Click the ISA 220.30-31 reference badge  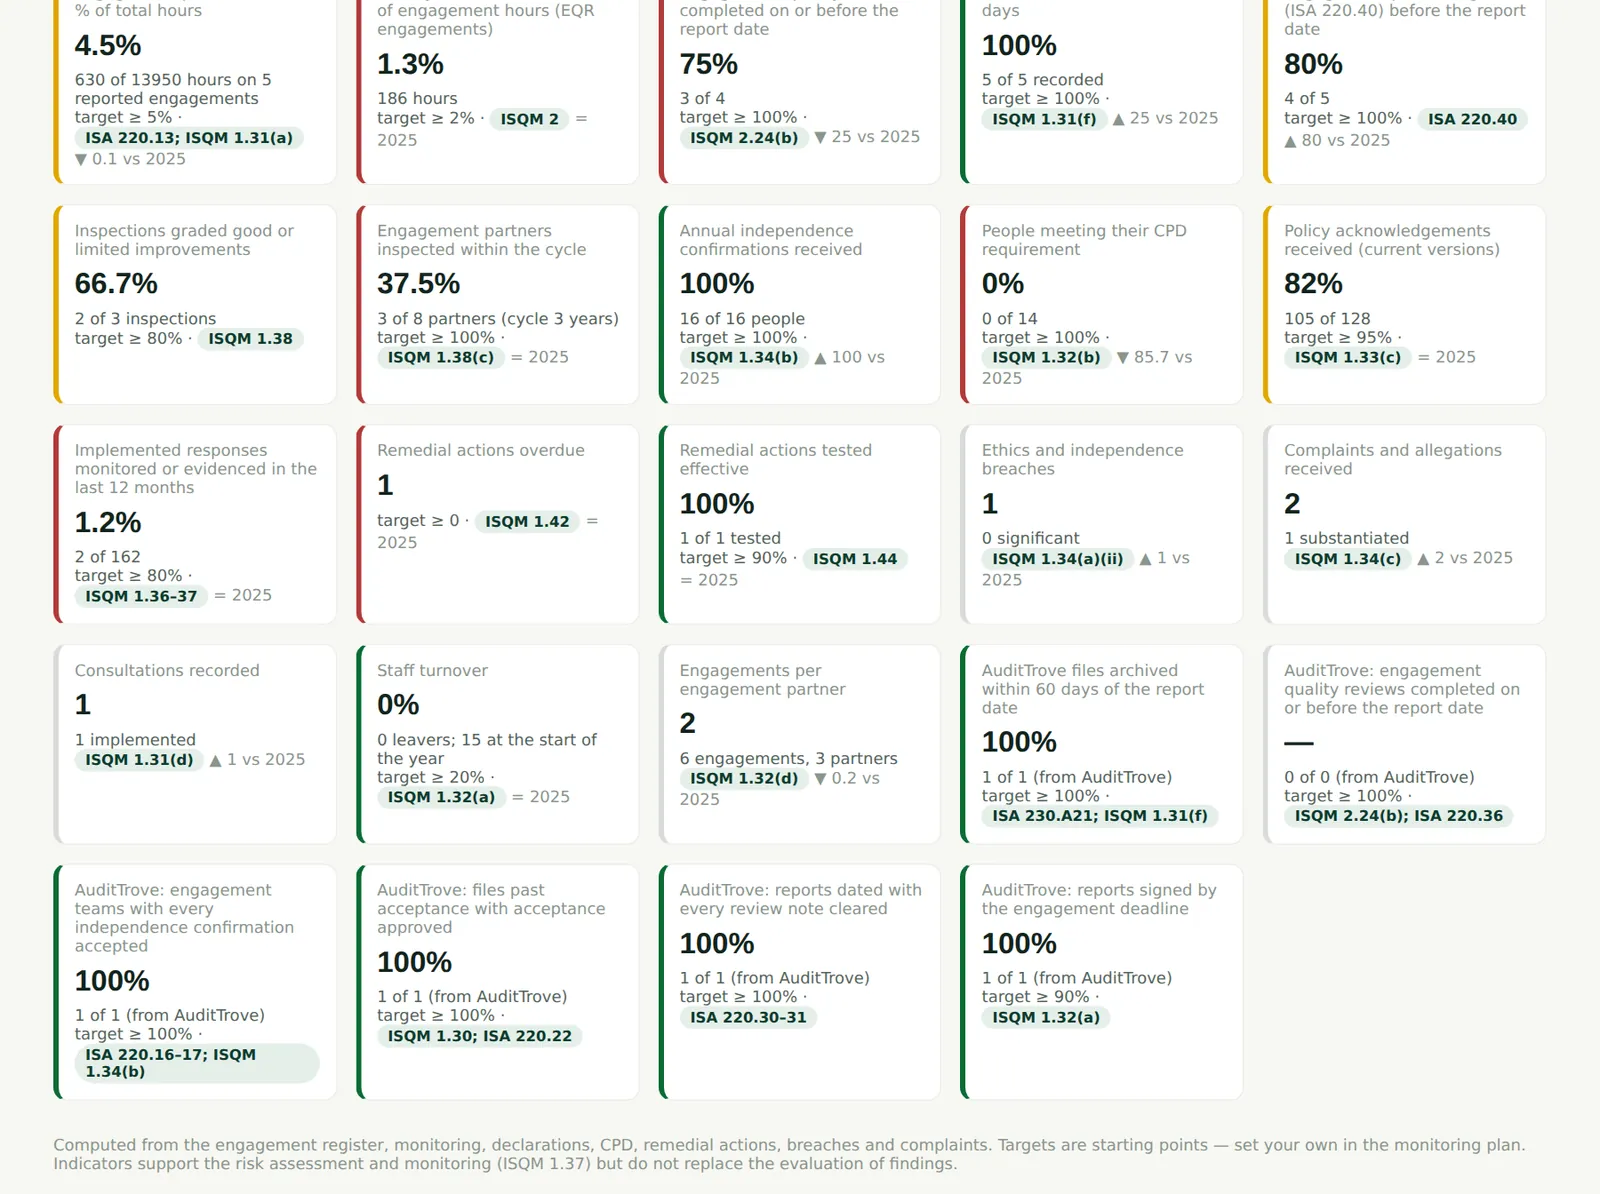tap(748, 1017)
